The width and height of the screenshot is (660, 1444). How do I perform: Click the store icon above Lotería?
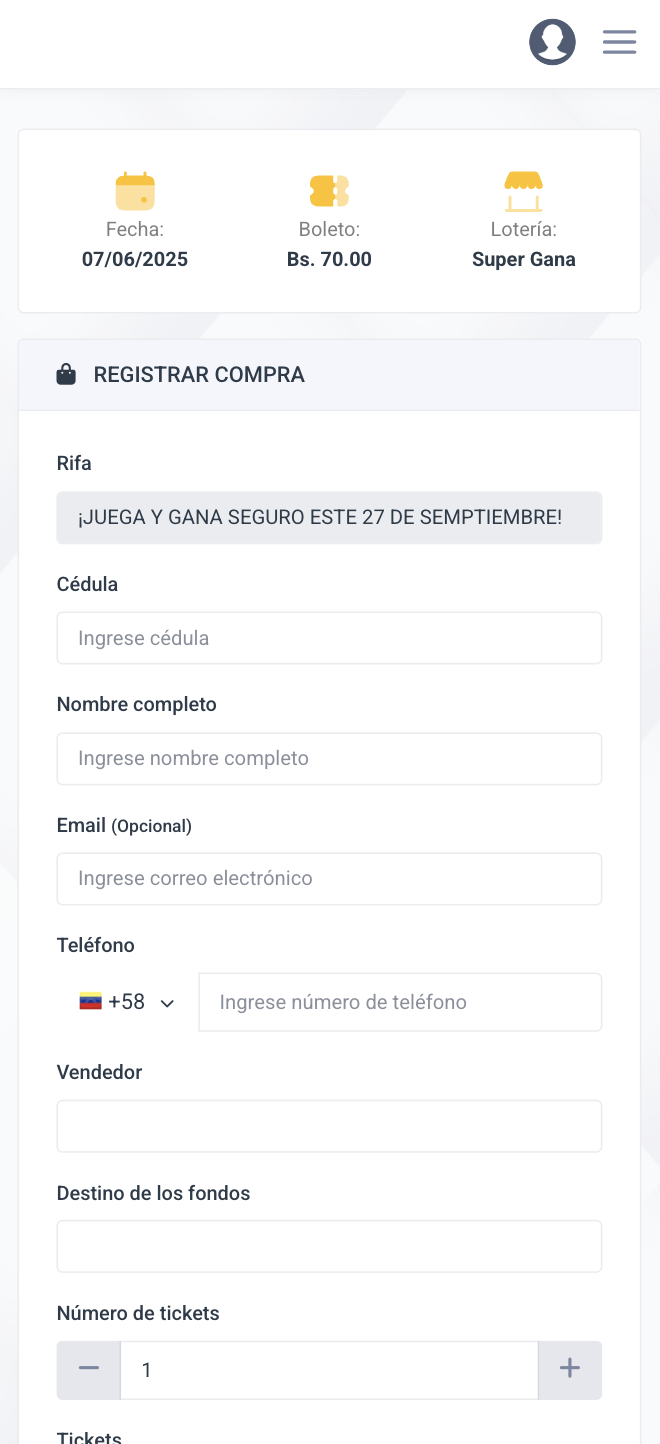[x=523, y=191]
